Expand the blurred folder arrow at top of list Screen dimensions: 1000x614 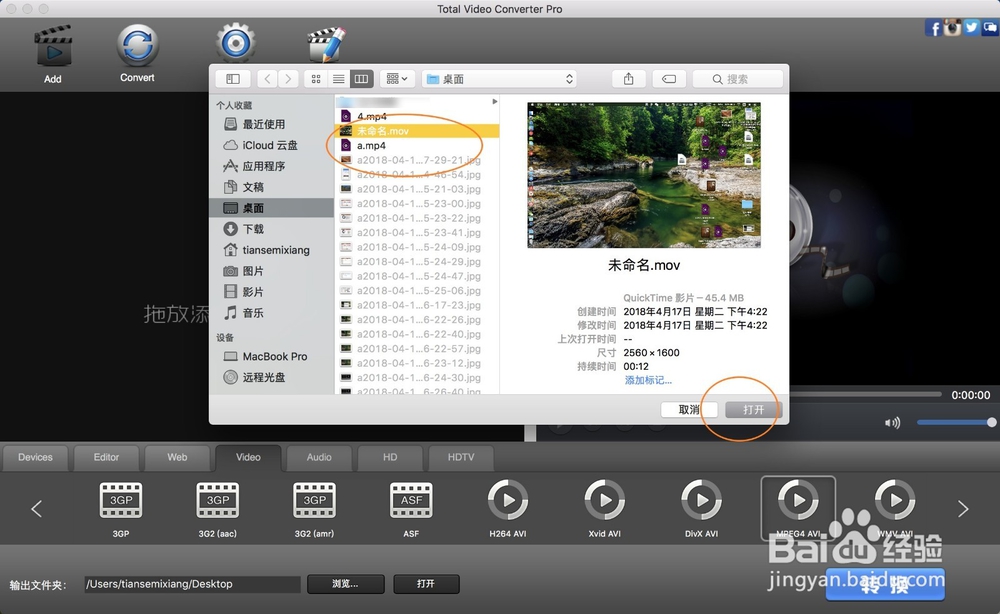(x=495, y=101)
